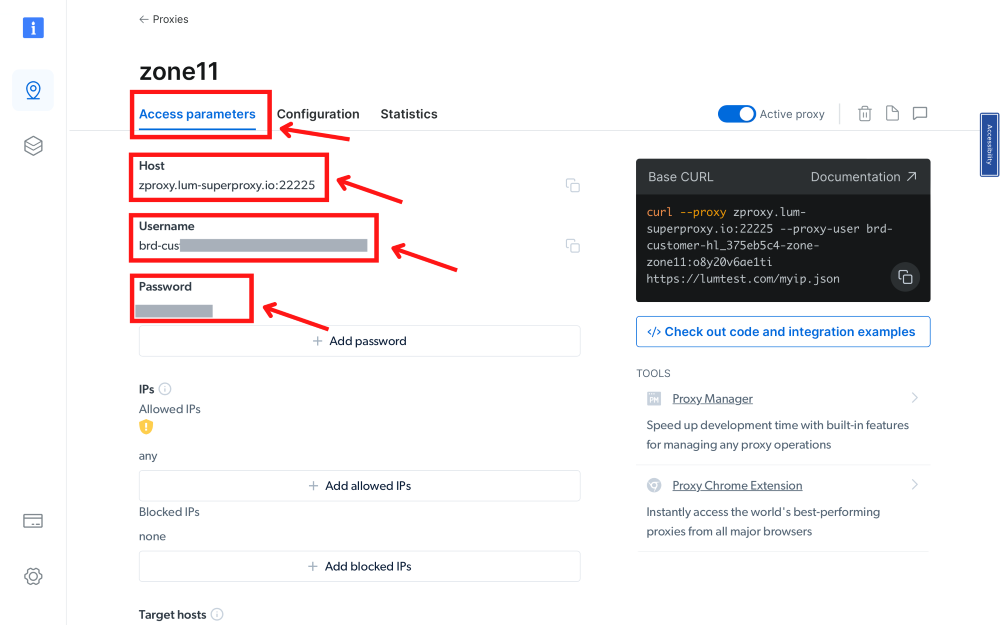Open Settings via the gear icon
1000x625 pixels.
pyautogui.click(x=33, y=576)
